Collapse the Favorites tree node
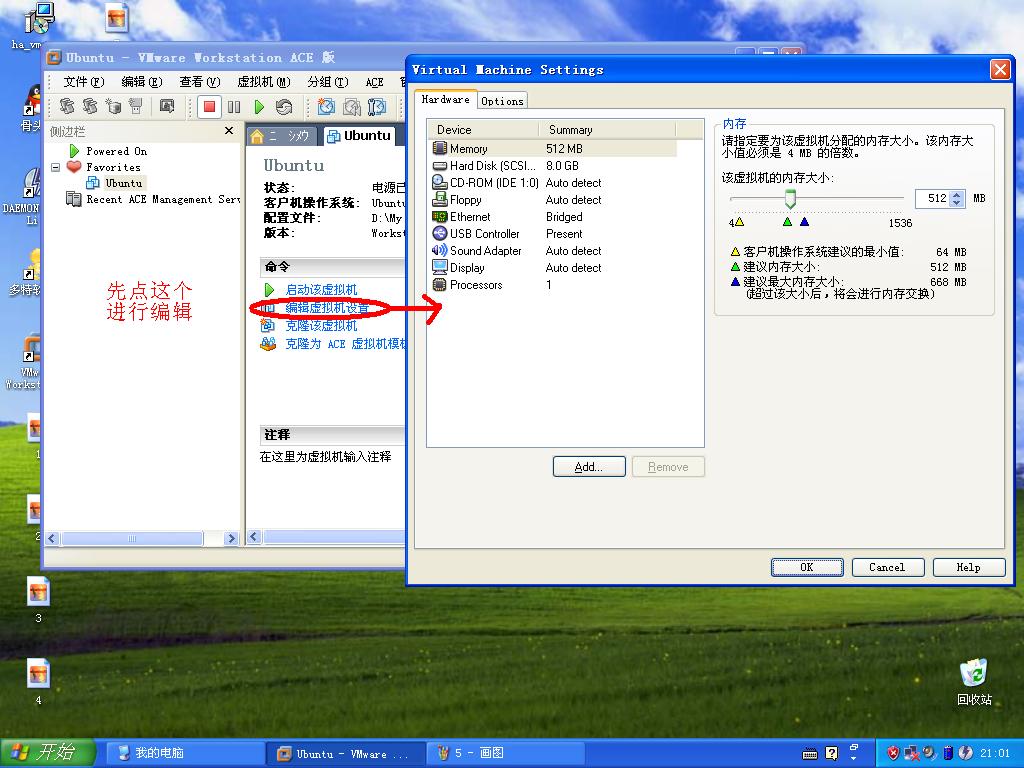The image size is (1024, 768). [56, 167]
